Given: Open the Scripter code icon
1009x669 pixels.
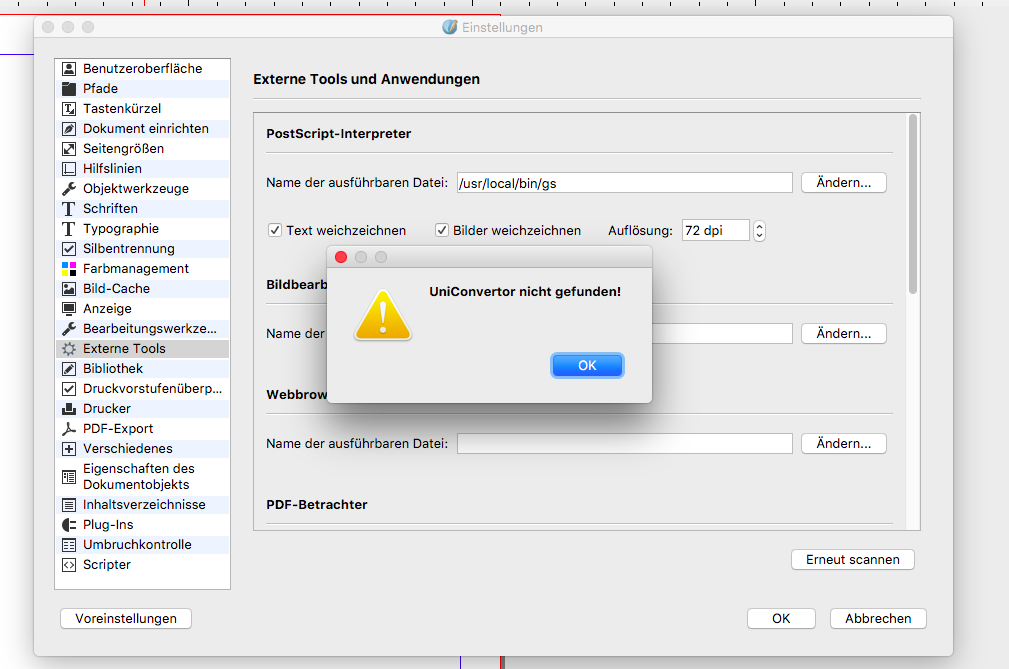Looking at the screenshot, I should 69,565.
